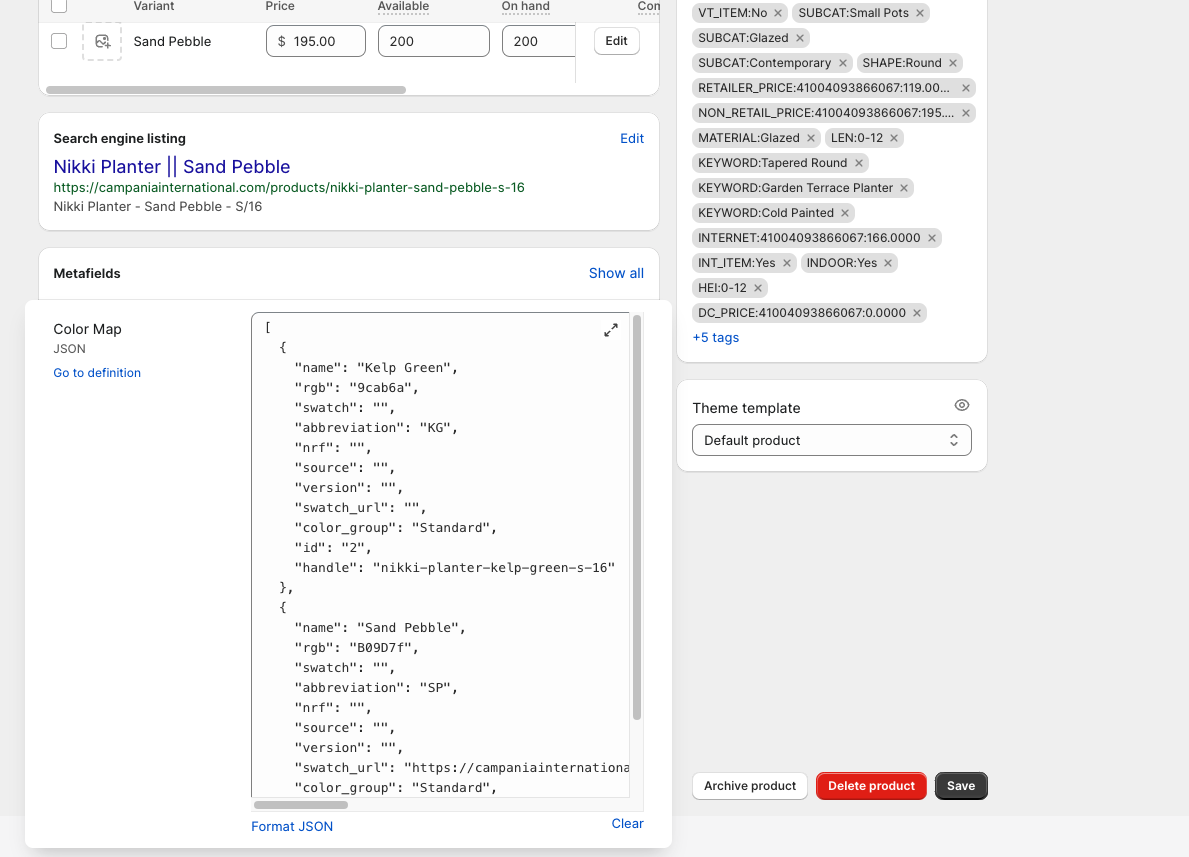Viewport: 1189px width, 857px height.
Task: Expand the +5 tags list
Action: pos(716,338)
